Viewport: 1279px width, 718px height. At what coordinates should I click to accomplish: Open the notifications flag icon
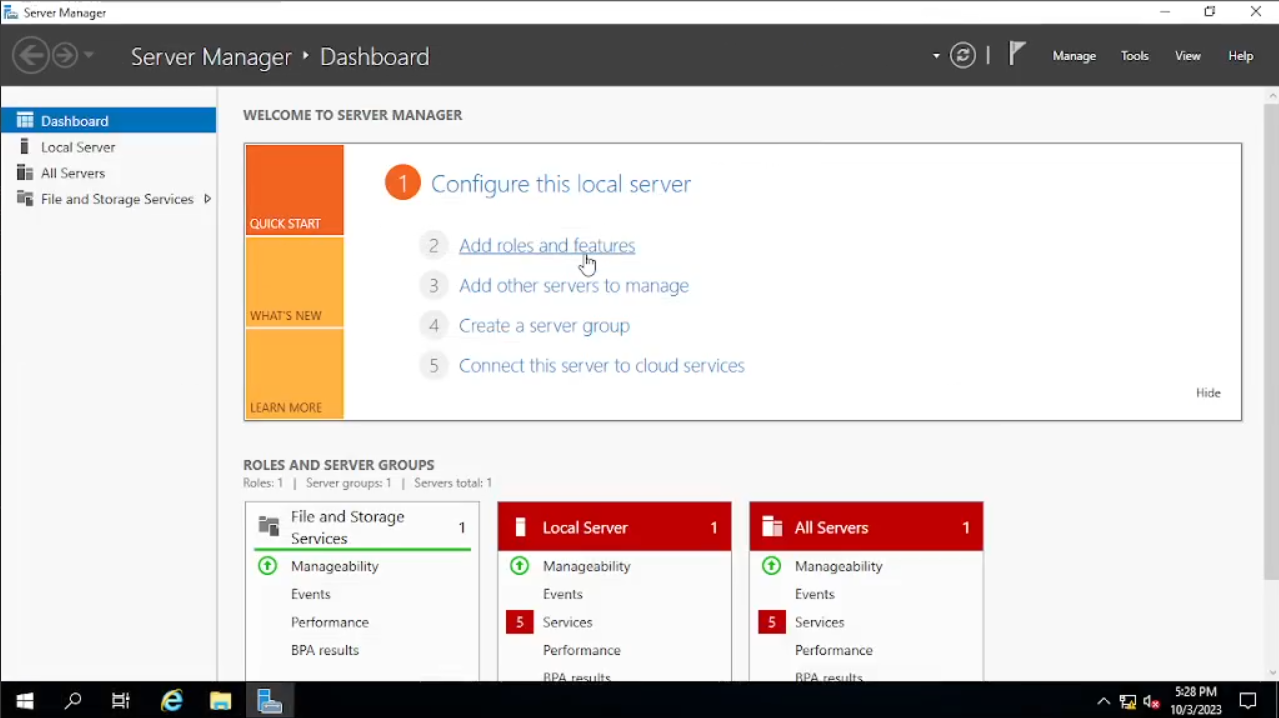1016,55
